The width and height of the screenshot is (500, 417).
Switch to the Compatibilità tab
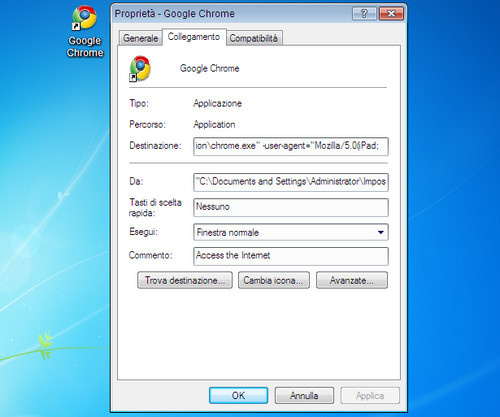coord(254,38)
